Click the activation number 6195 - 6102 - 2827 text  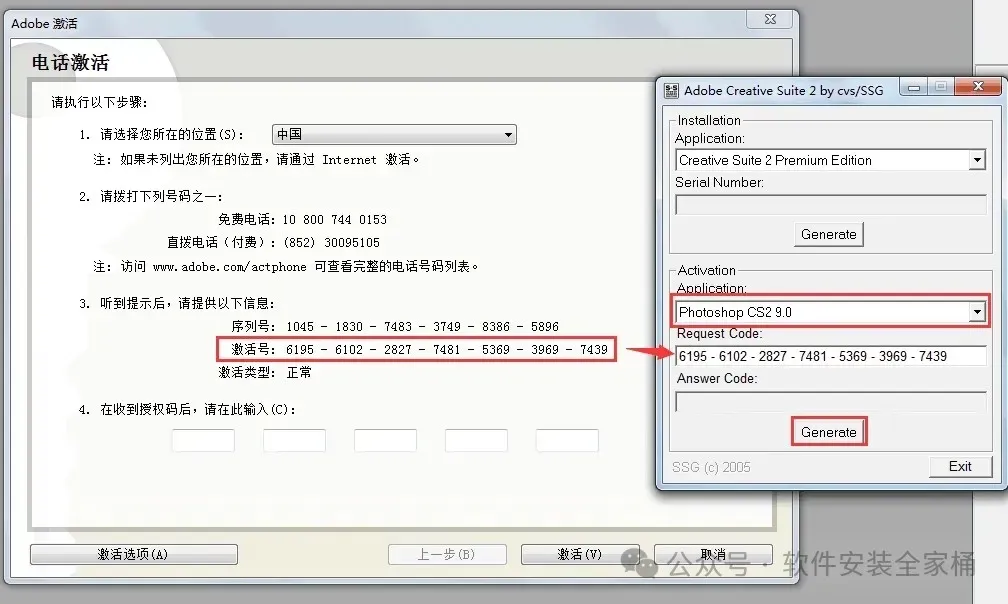[x=349, y=350]
